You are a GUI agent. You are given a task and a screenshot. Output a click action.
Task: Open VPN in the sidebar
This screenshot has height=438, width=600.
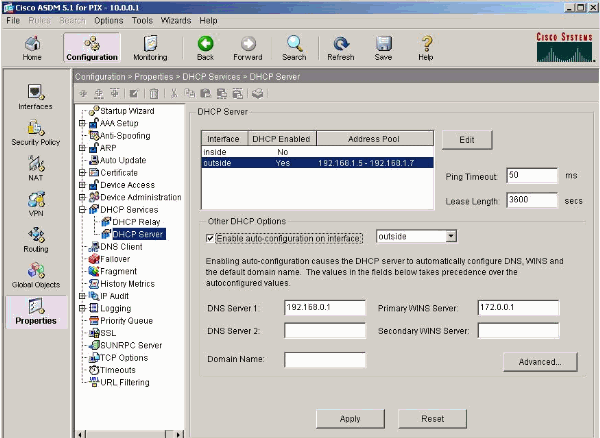(35, 204)
